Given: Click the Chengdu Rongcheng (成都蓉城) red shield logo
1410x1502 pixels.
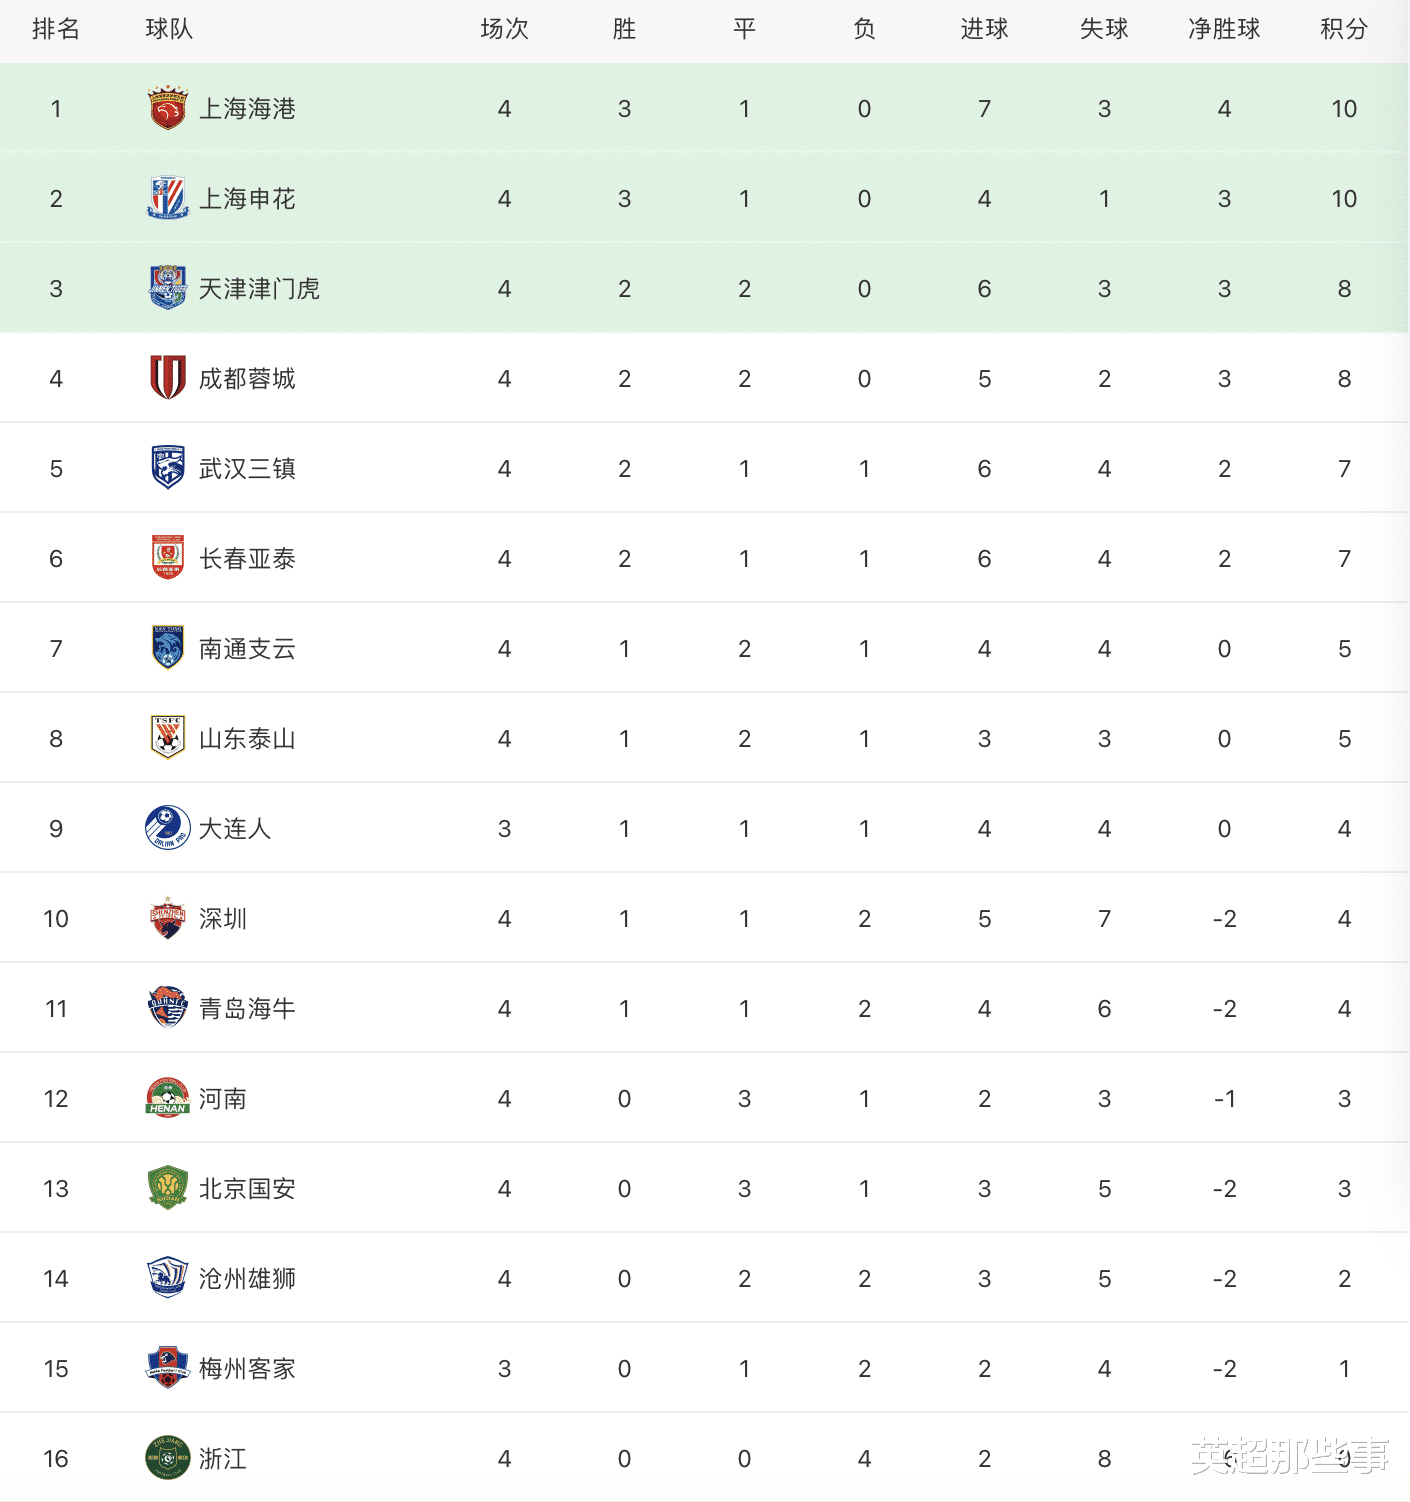Looking at the screenshot, I should (167, 378).
